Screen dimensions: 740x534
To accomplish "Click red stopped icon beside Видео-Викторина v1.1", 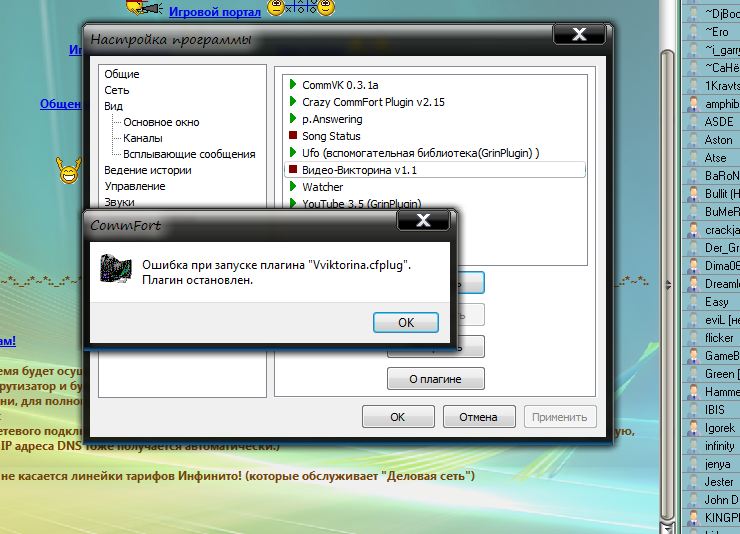I will [x=292, y=170].
